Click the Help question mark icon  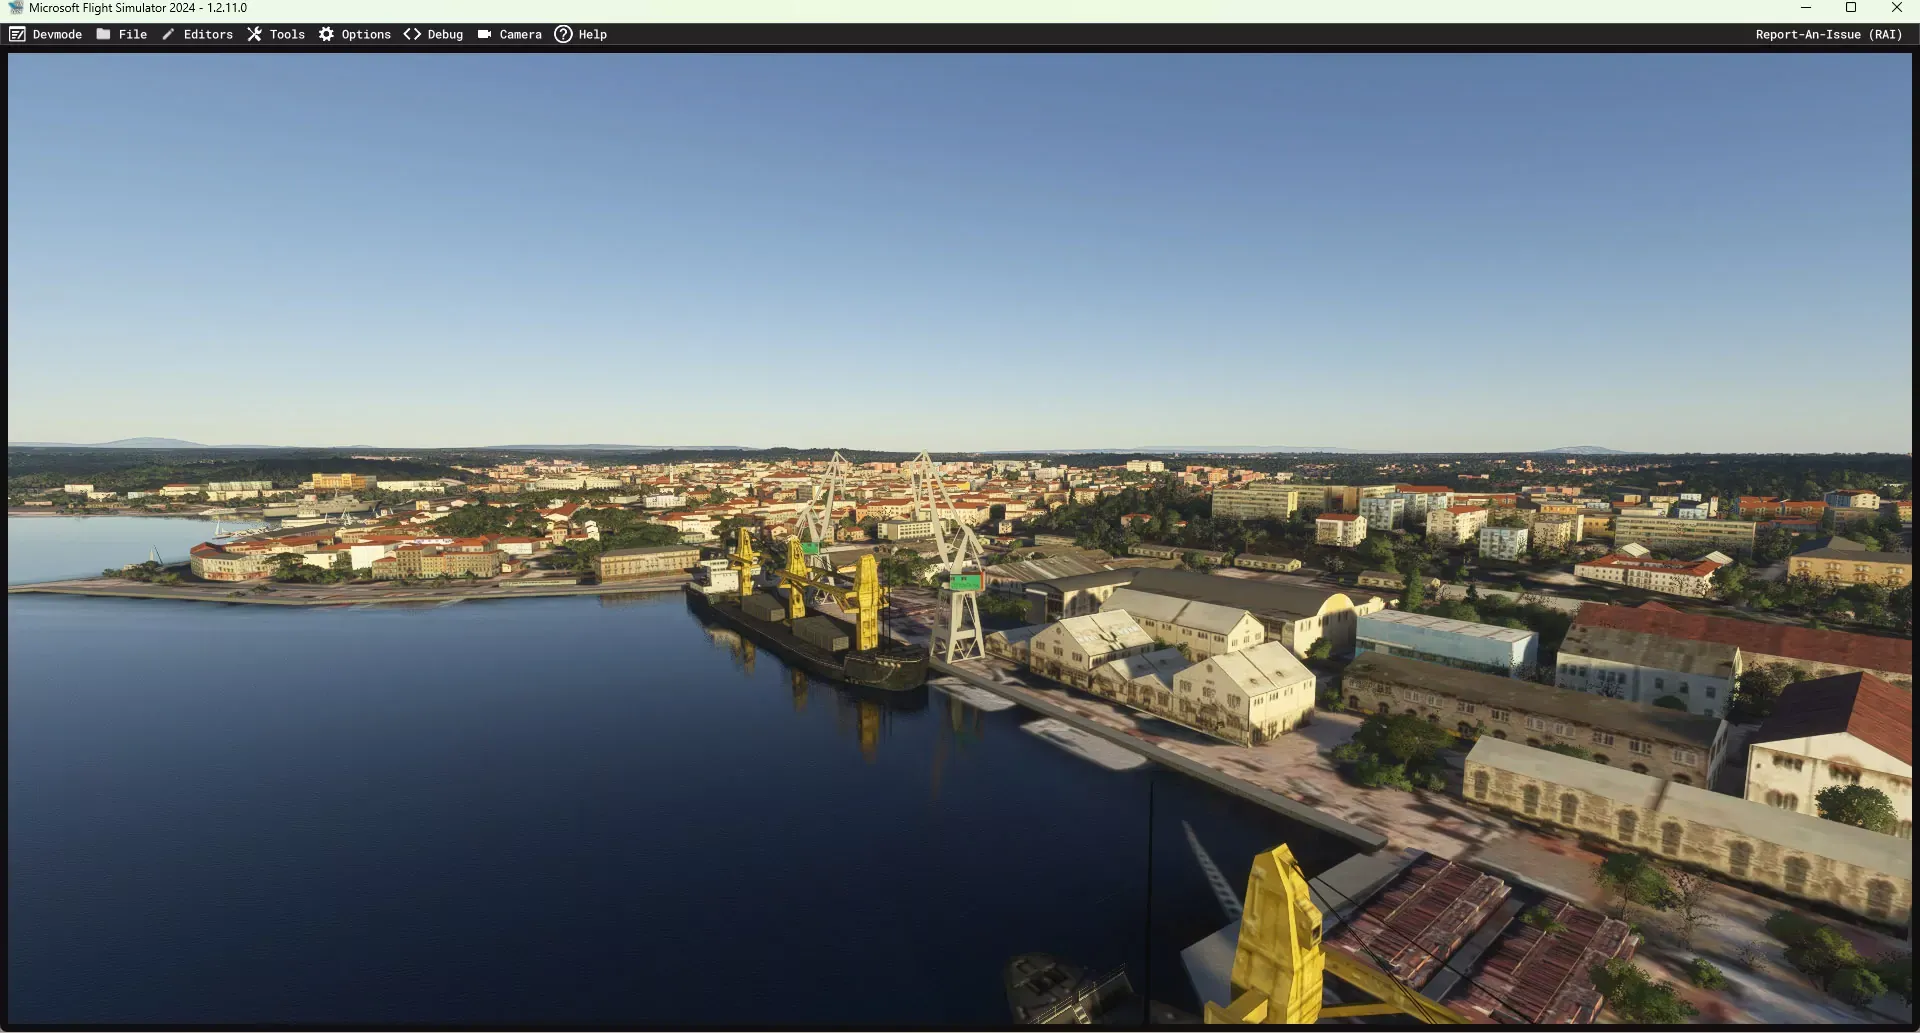(563, 34)
